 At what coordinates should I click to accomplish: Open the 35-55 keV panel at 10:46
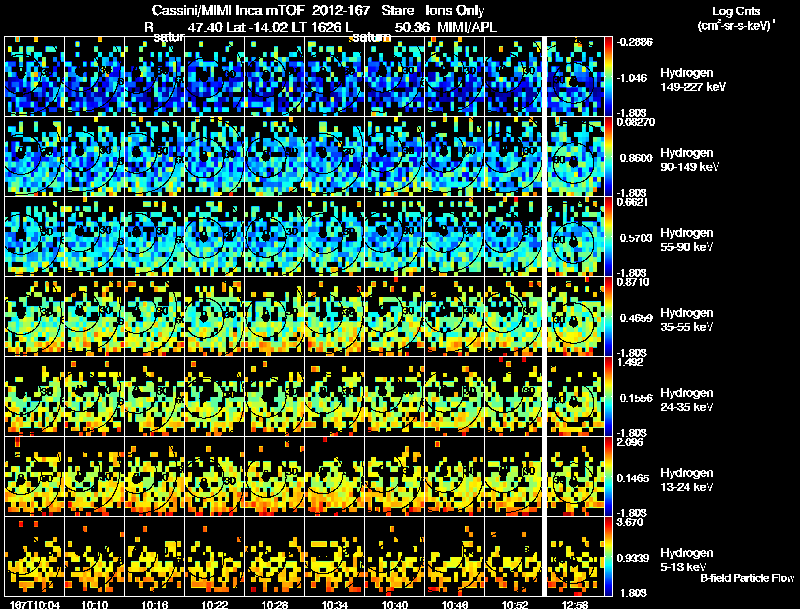point(455,316)
